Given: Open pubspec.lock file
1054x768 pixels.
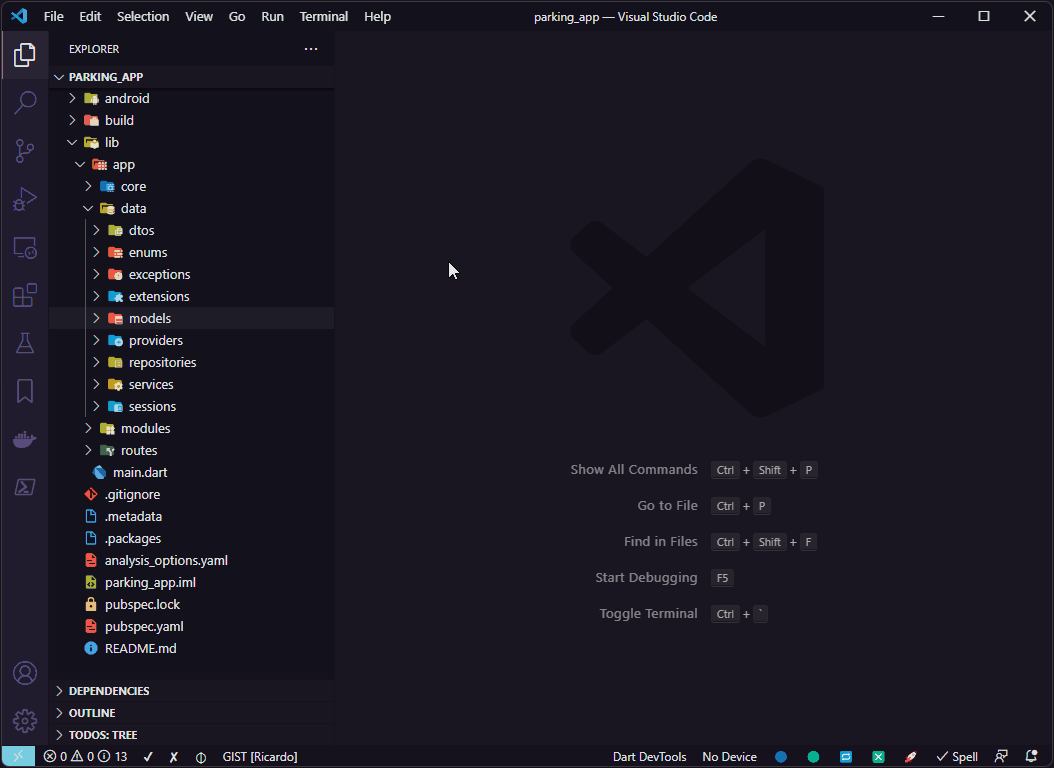Looking at the screenshot, I should (192, 604).
